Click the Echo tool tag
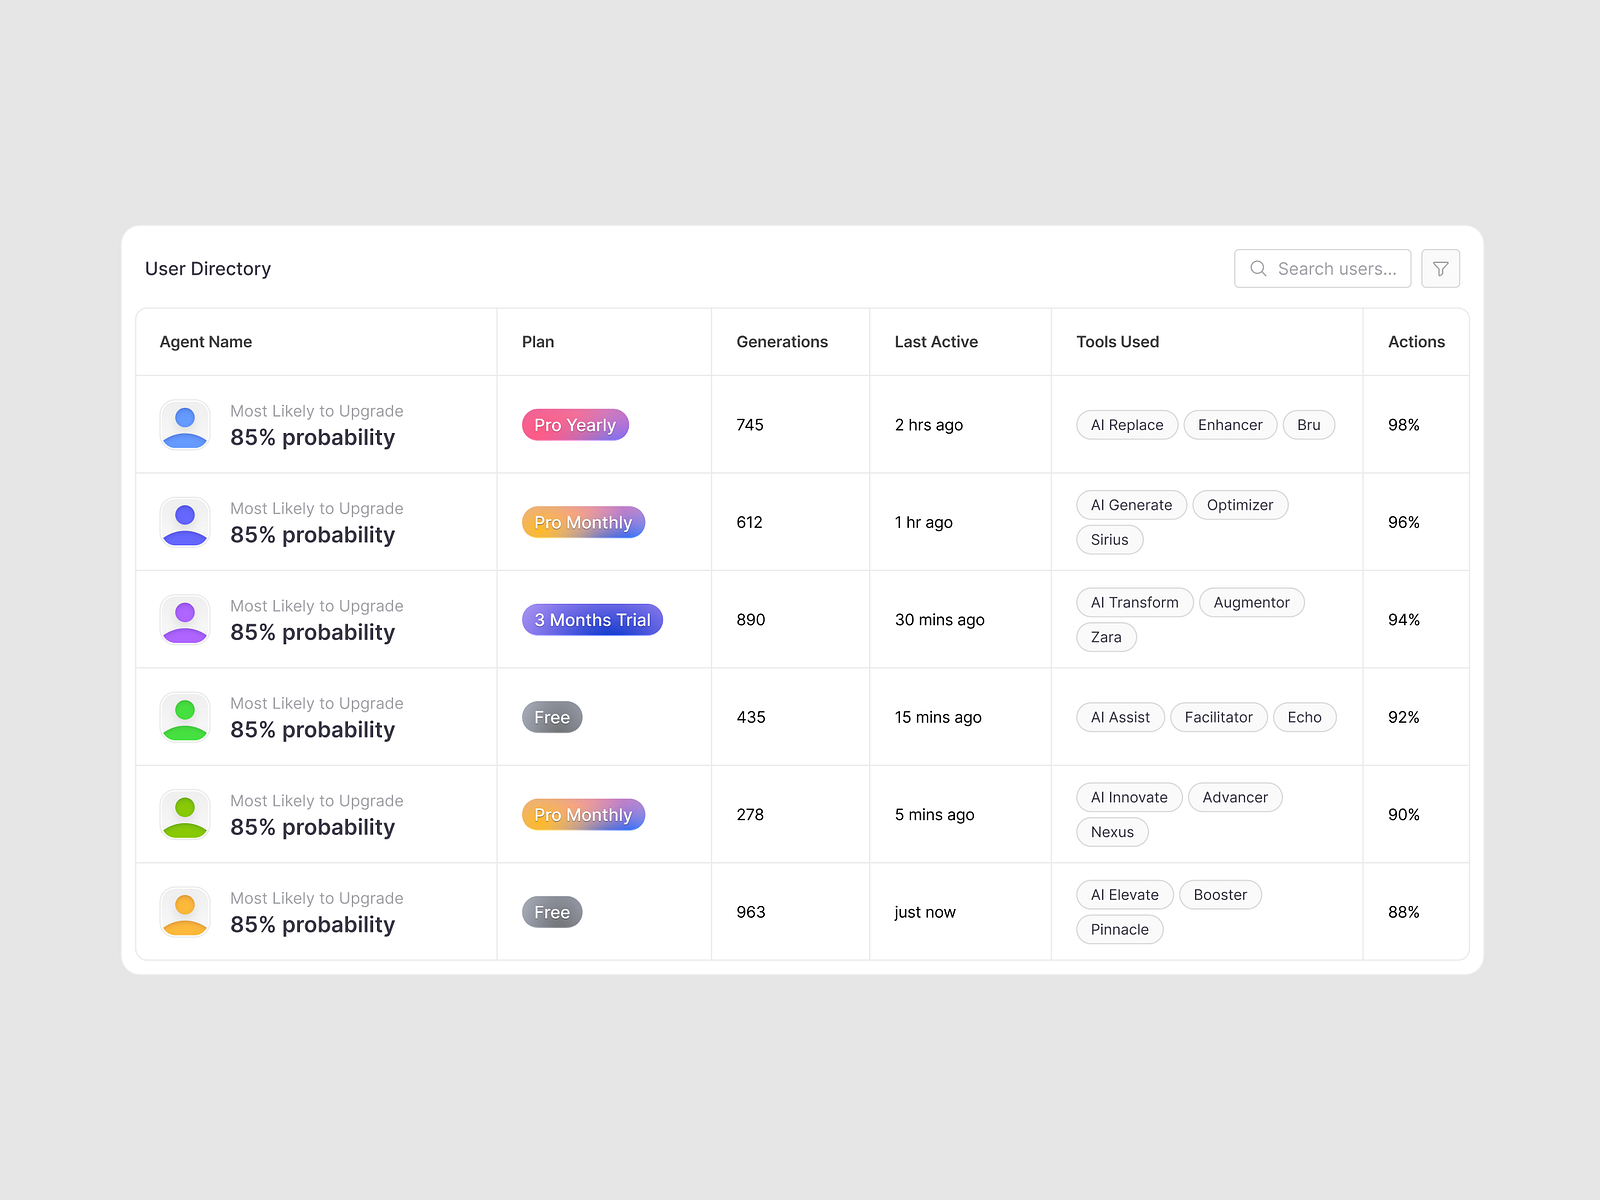1600x1200 pixels. [x=1304, y=716]
